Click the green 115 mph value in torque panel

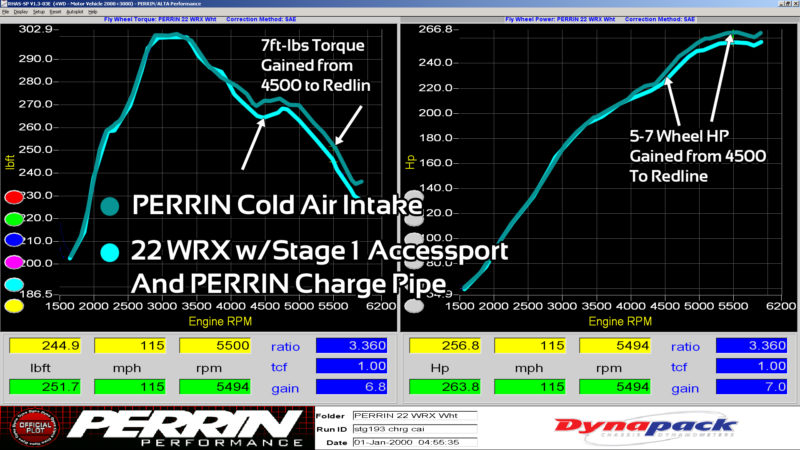point(130,387)
